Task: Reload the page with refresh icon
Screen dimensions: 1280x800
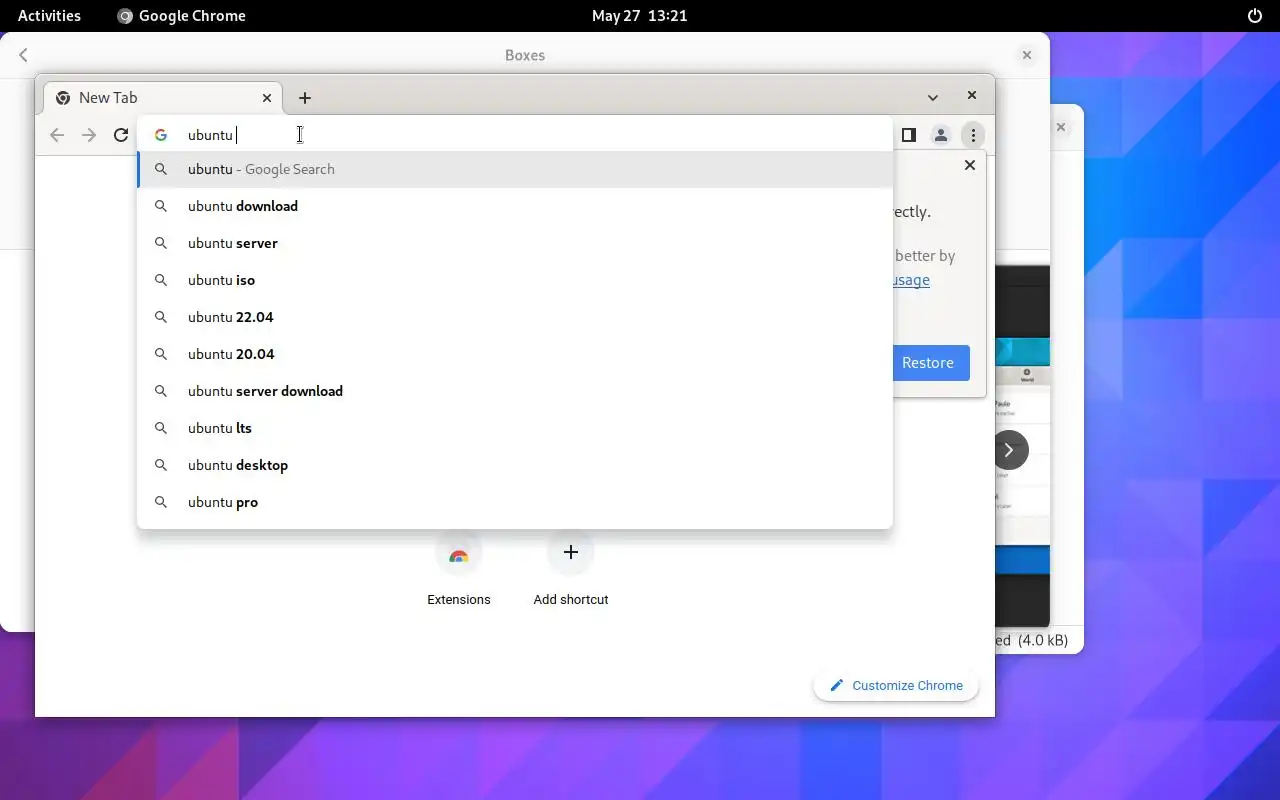Action: click(121, 135)
